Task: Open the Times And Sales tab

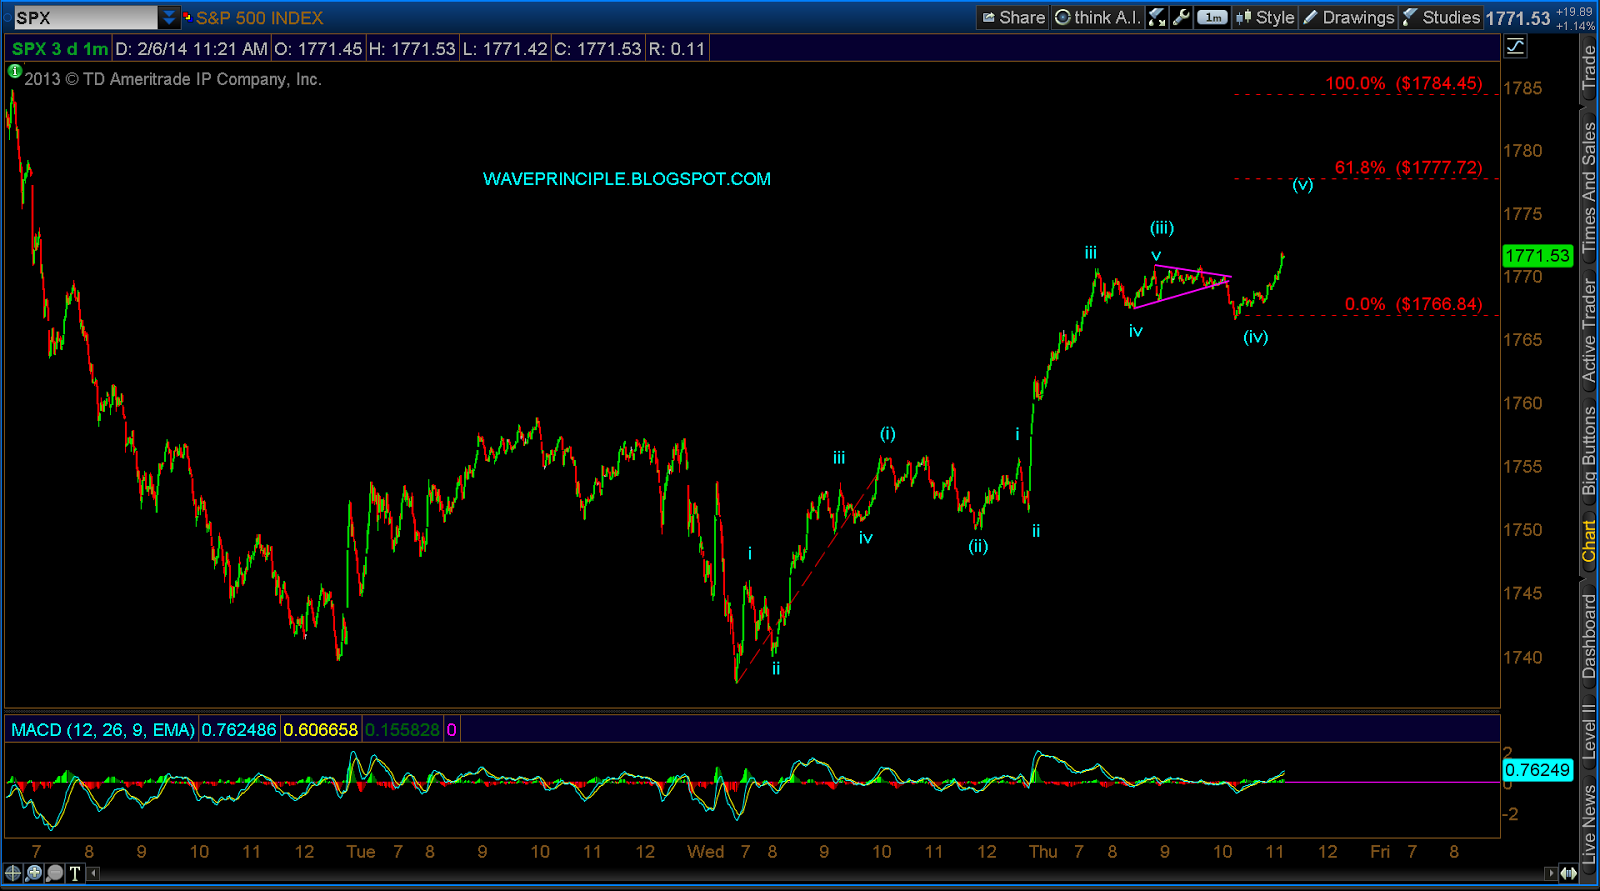Action: [1589, 187]
